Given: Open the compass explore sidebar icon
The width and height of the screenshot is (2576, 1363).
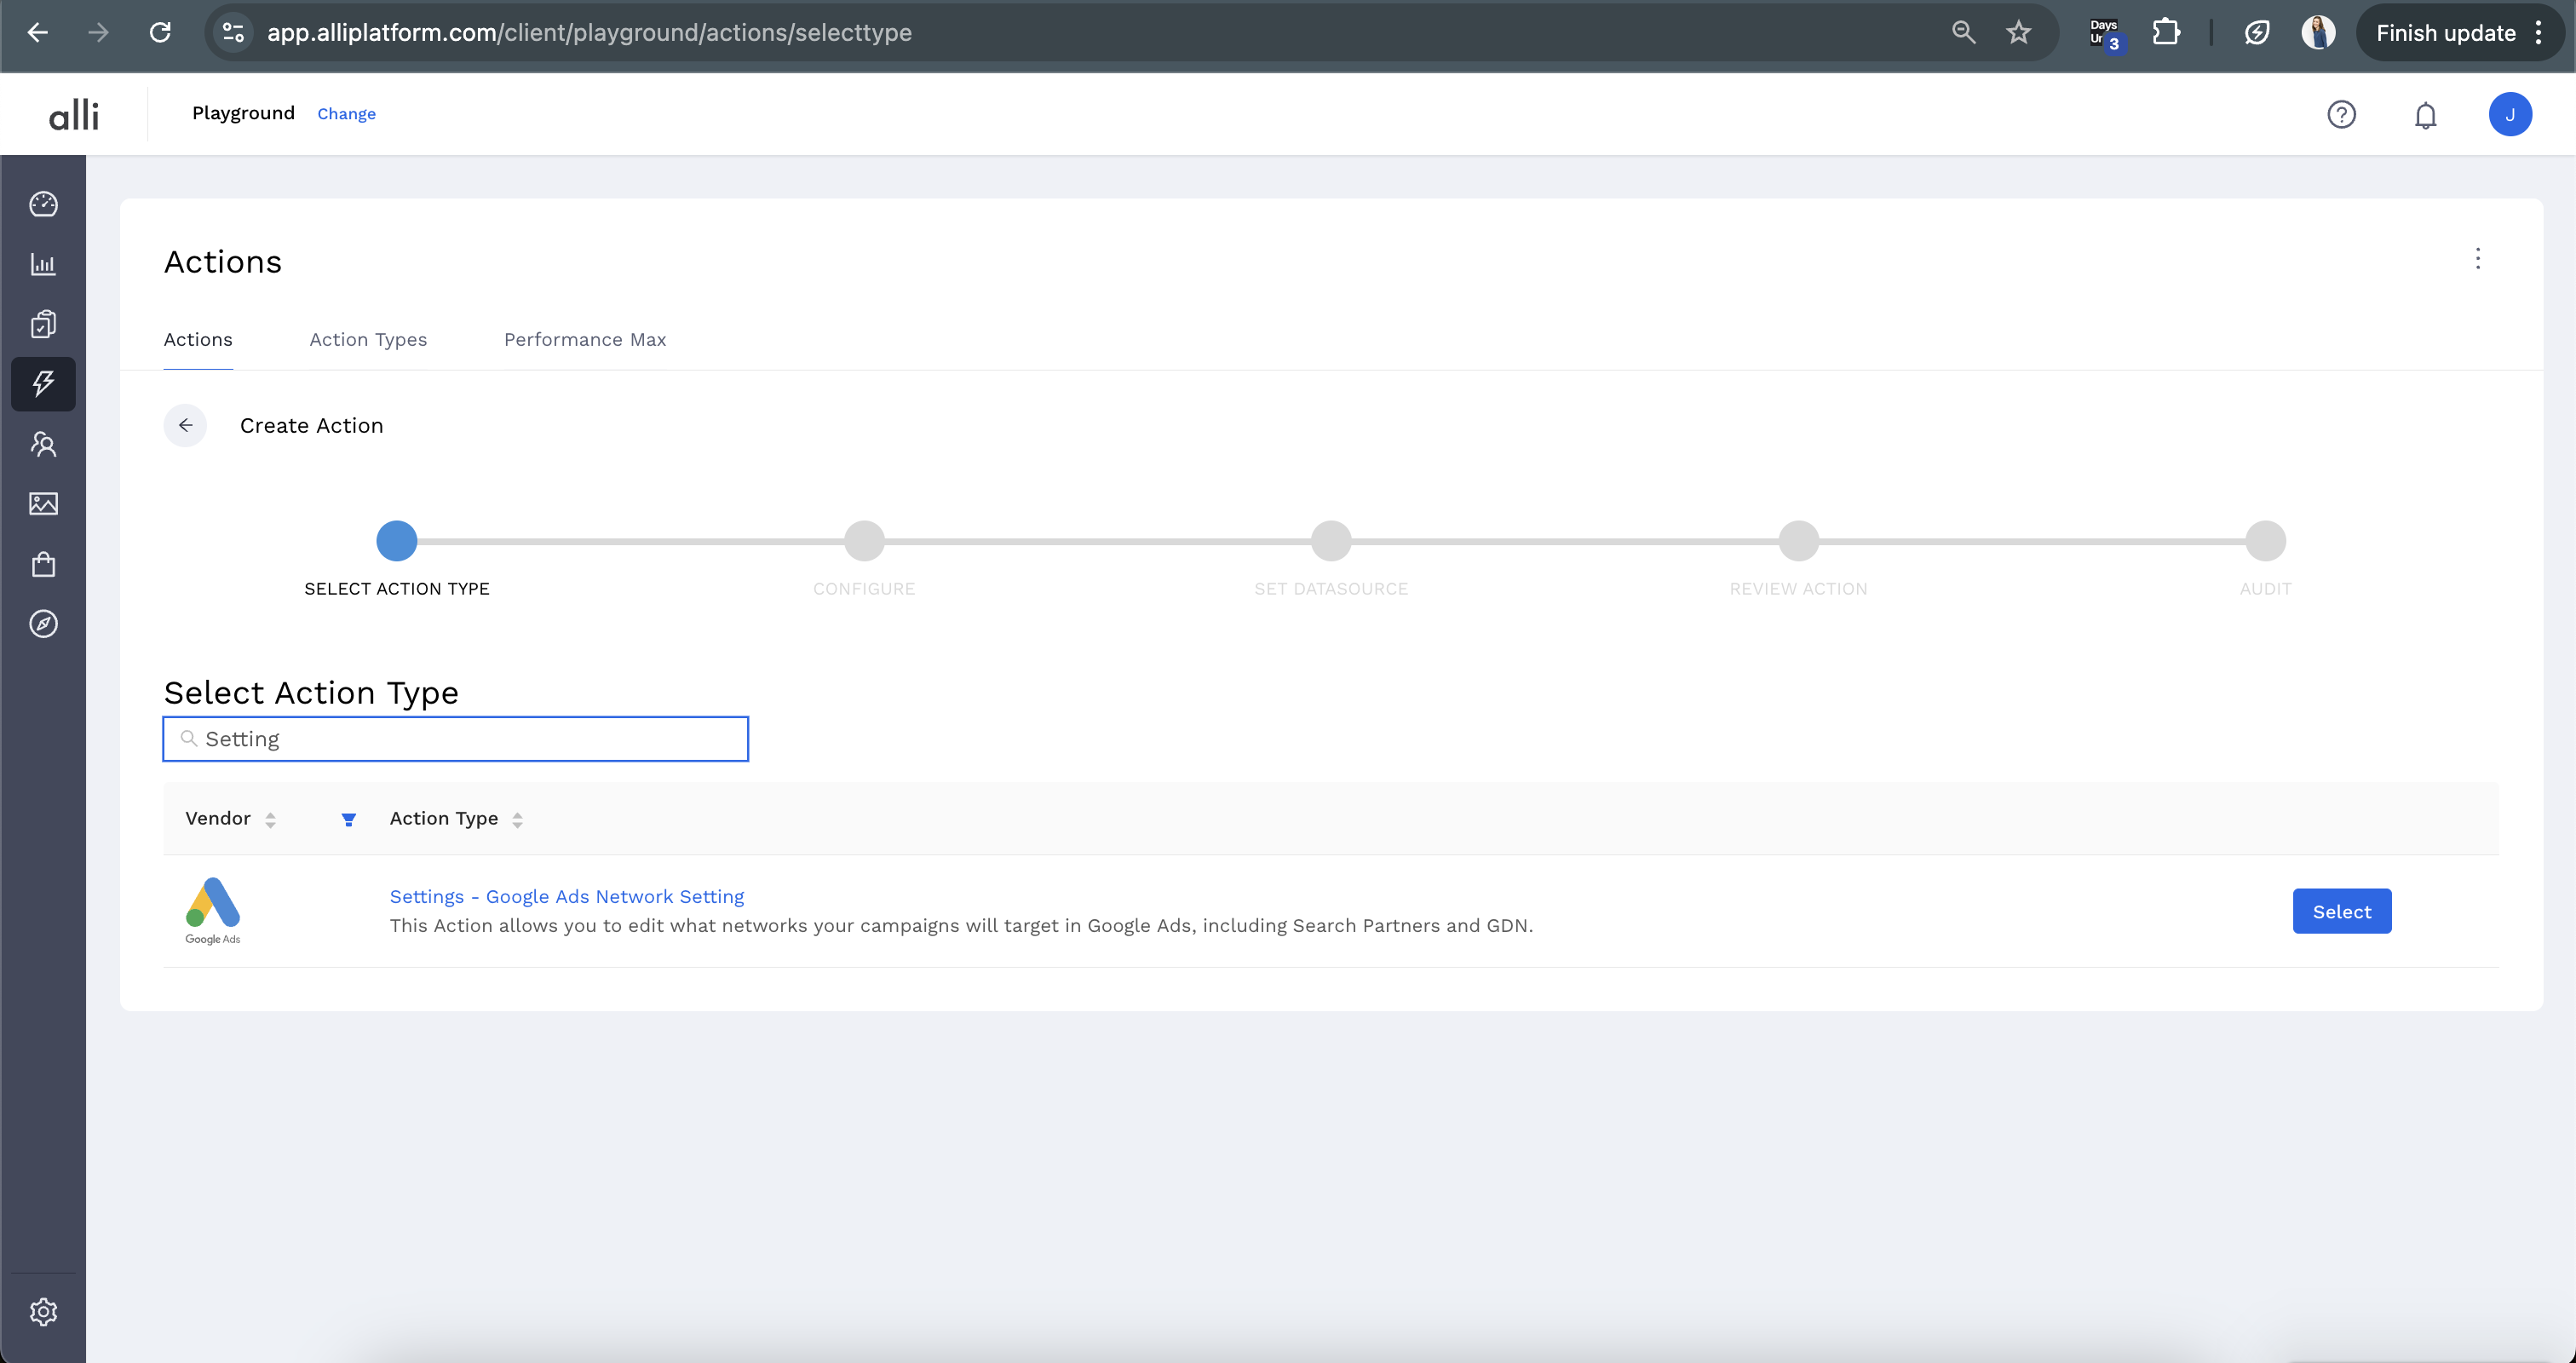Looking at the screenshot, I should pyautogui.click(x=43, y=624).
